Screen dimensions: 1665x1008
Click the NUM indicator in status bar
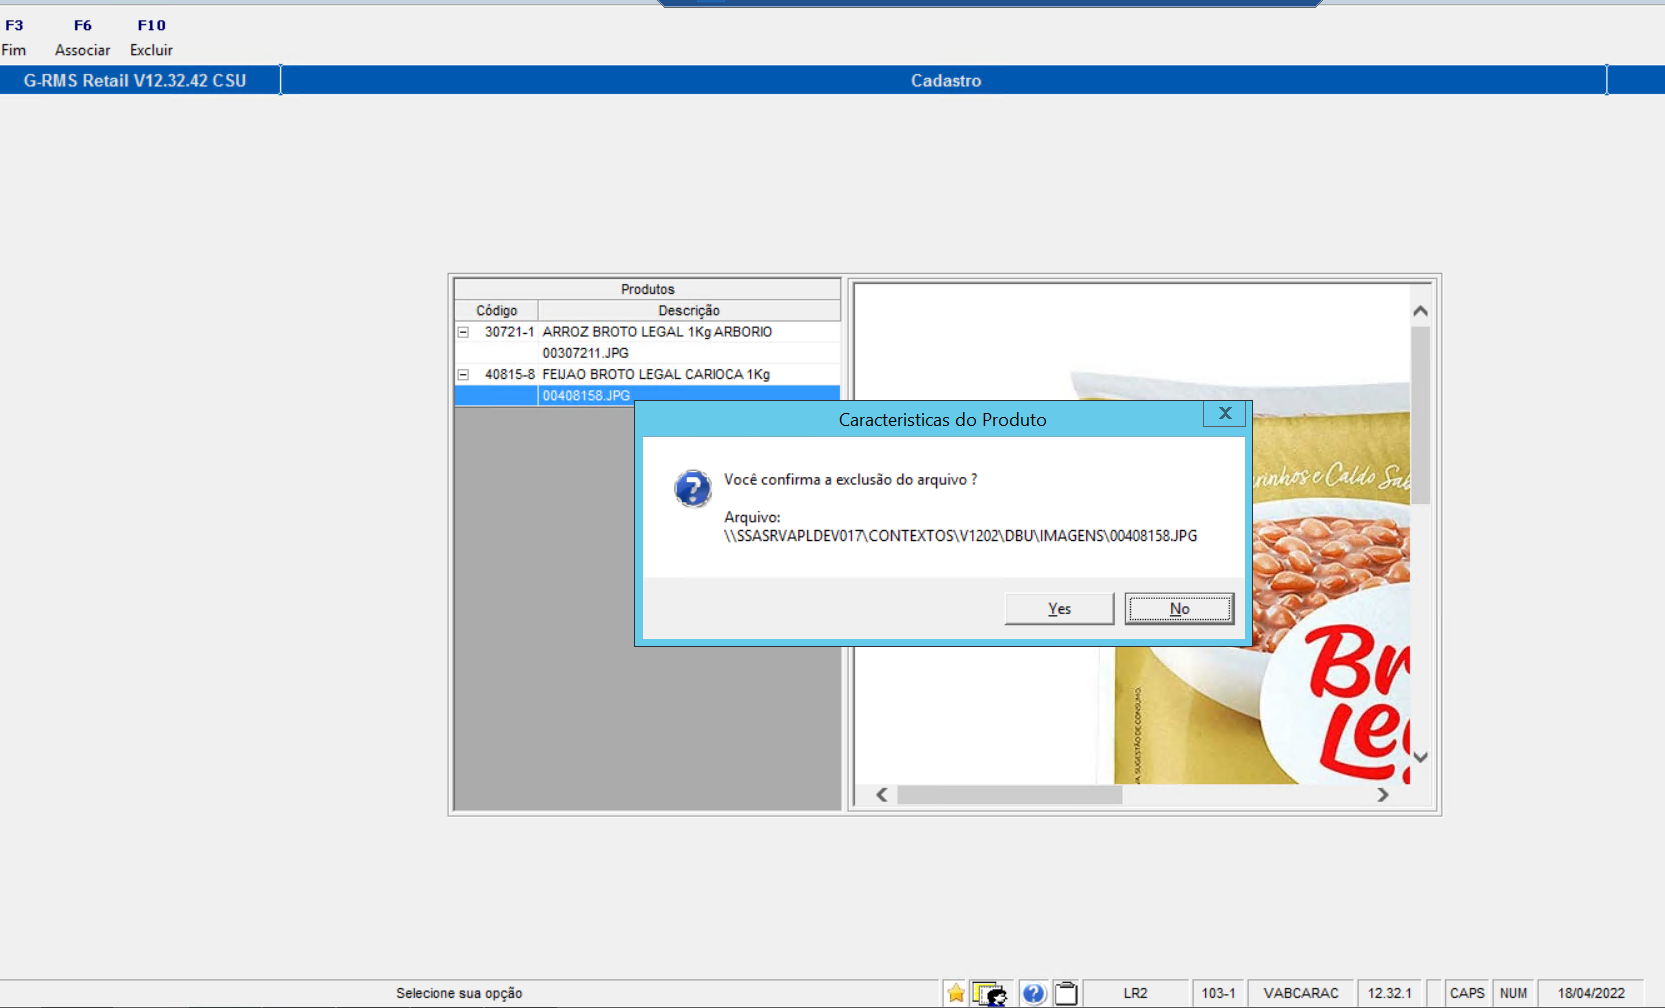1513,993
